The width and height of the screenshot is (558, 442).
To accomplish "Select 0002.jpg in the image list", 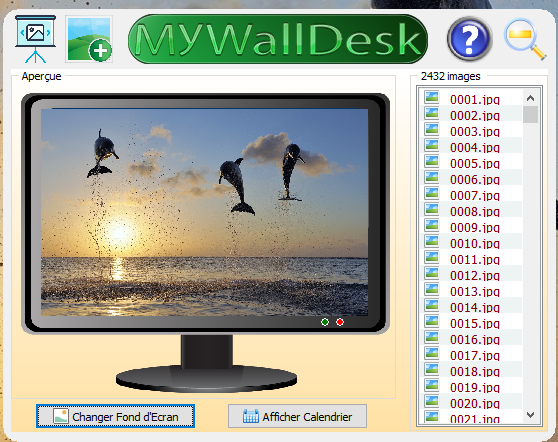I will (475, 116).
